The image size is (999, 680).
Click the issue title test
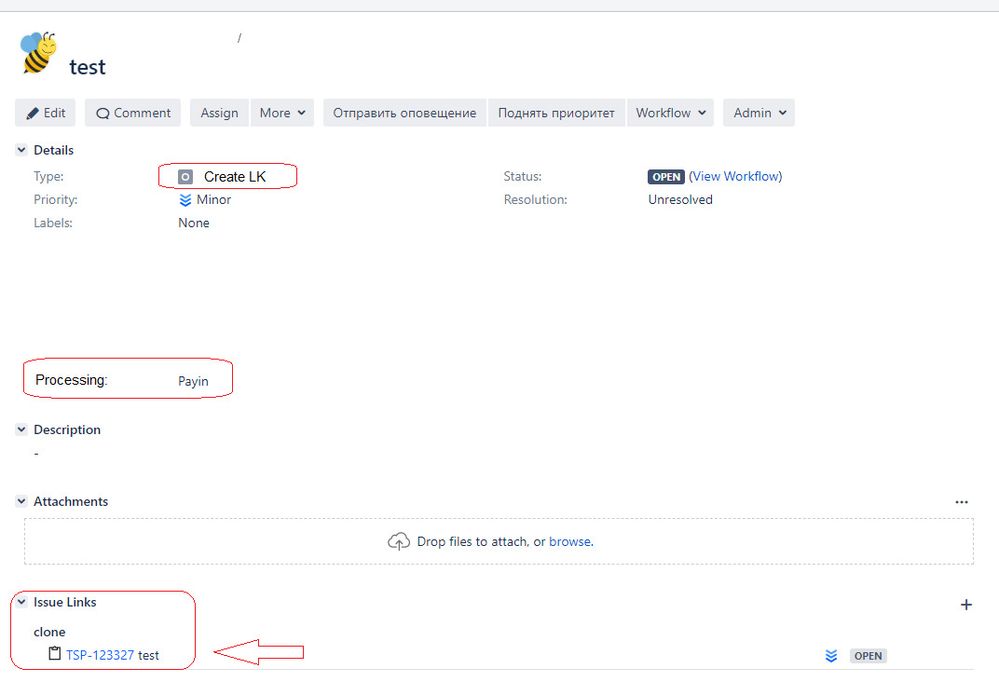[x=87, y=67]
